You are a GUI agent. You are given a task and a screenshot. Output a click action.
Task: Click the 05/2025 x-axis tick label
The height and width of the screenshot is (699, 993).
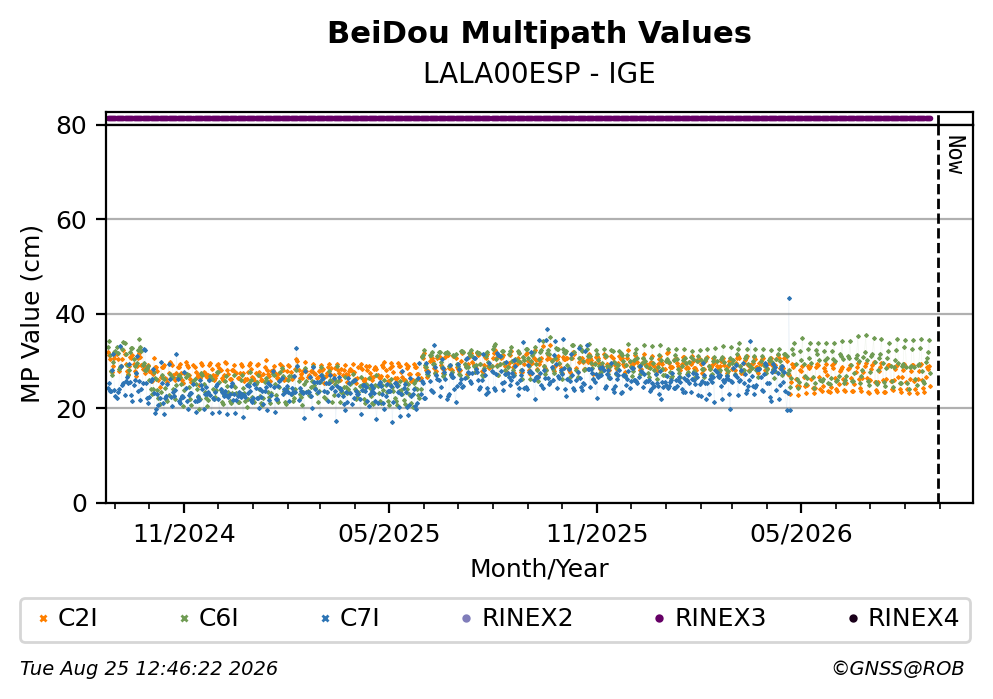[x=388, y=534]
